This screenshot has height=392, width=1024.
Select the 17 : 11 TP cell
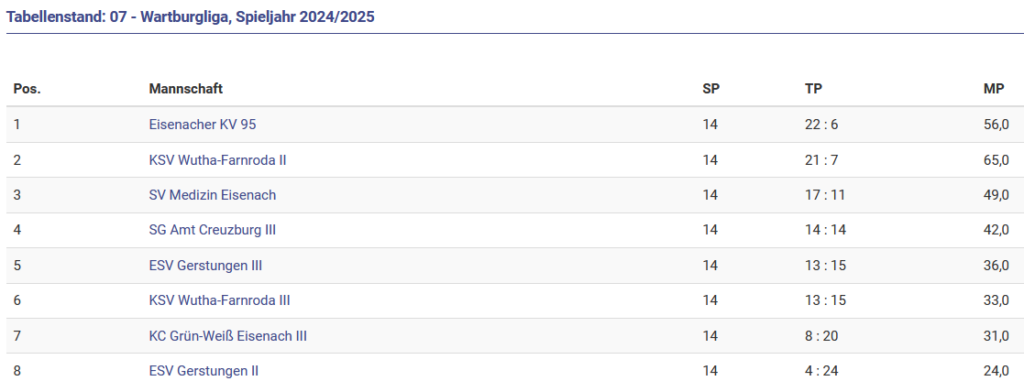pyautogui.click(x=824, y=195)
